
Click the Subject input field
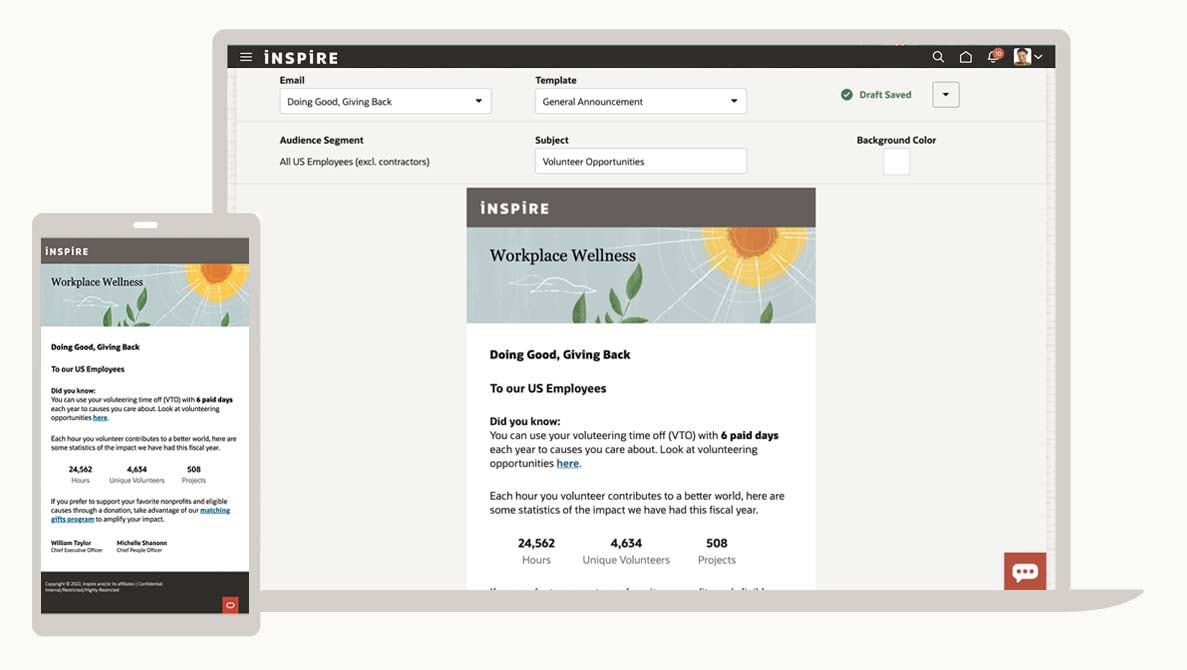coord(640,161)
